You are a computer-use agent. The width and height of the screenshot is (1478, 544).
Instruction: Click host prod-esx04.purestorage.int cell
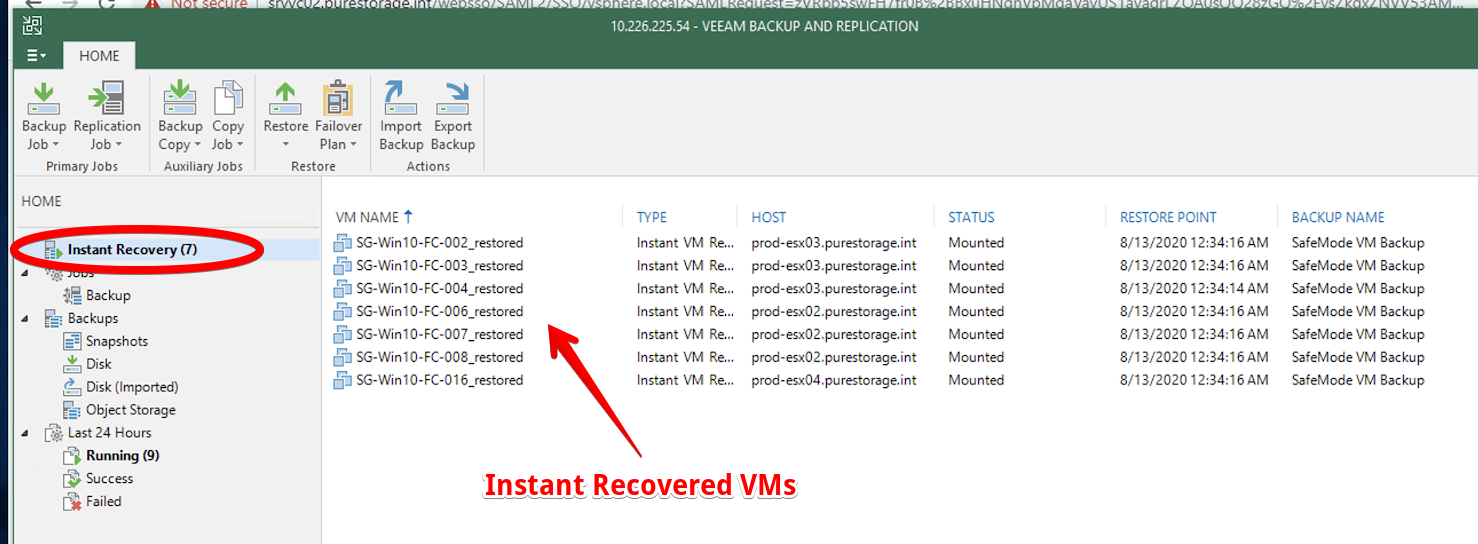[834, 381]
